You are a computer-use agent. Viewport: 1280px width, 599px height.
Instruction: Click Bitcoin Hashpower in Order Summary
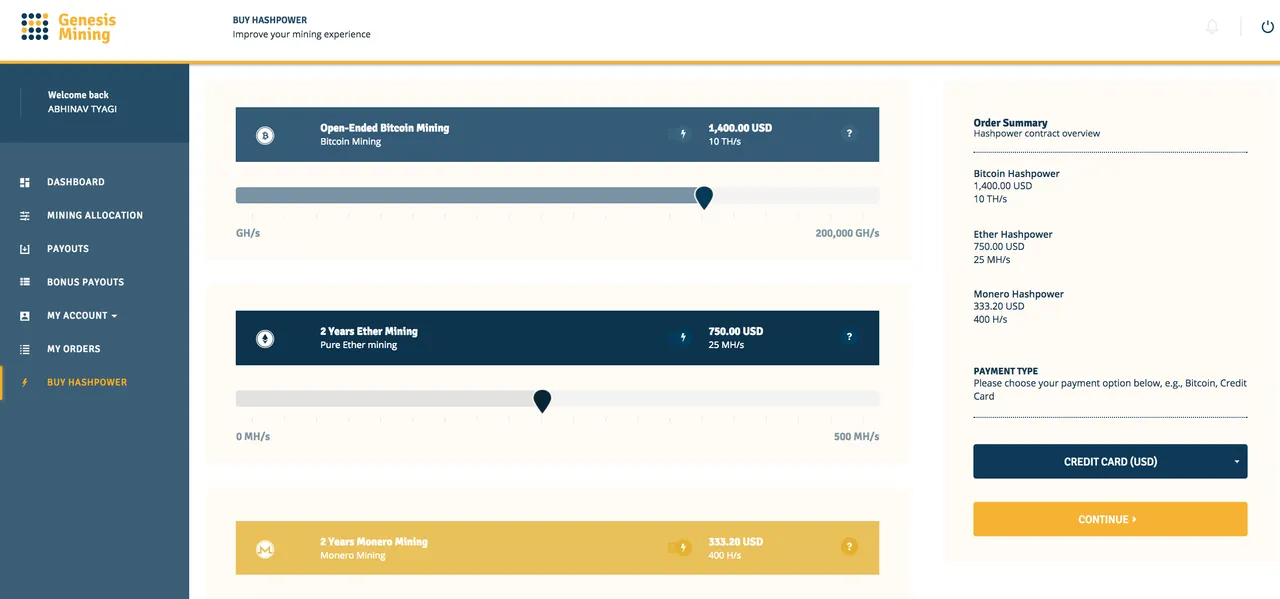tap(1017, 174)
